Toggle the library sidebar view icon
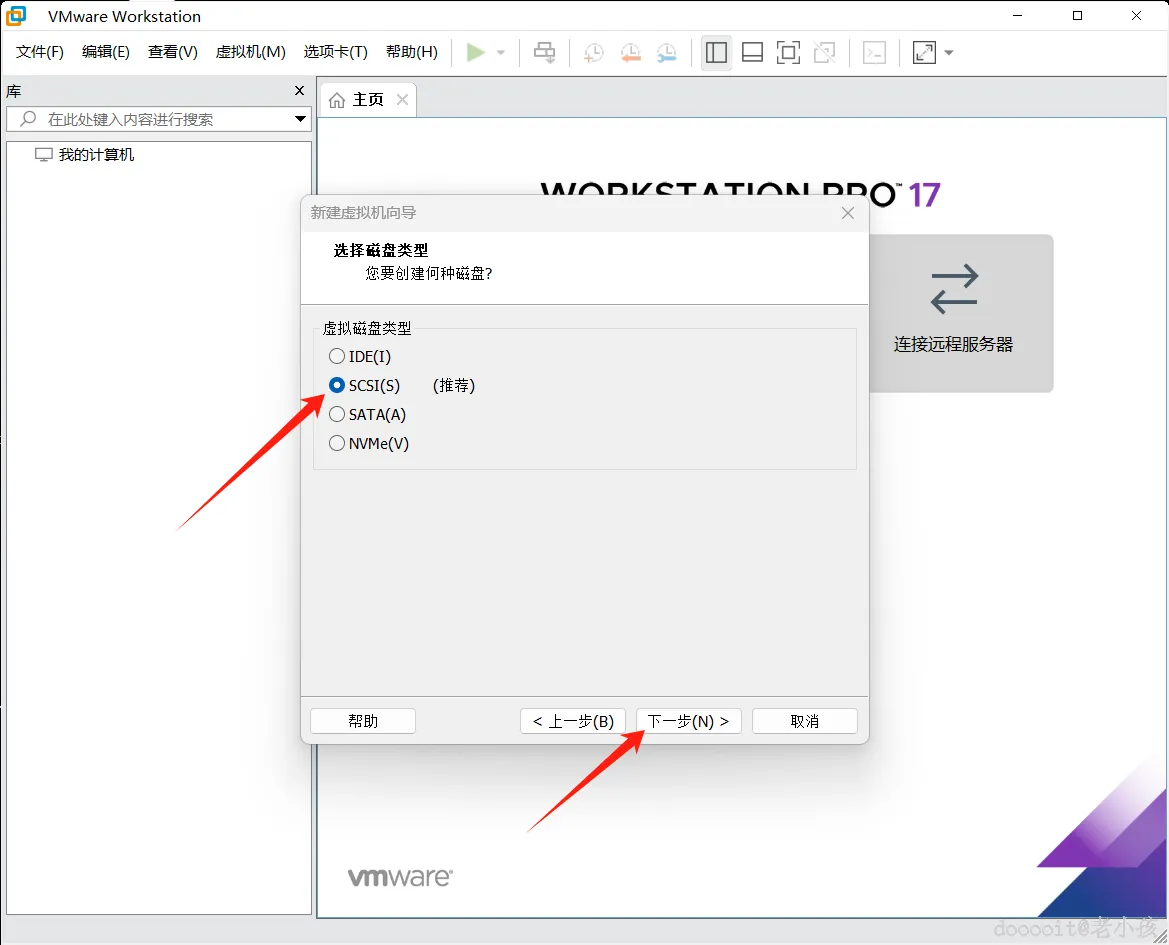1169x945 pixels. [716, 53]
